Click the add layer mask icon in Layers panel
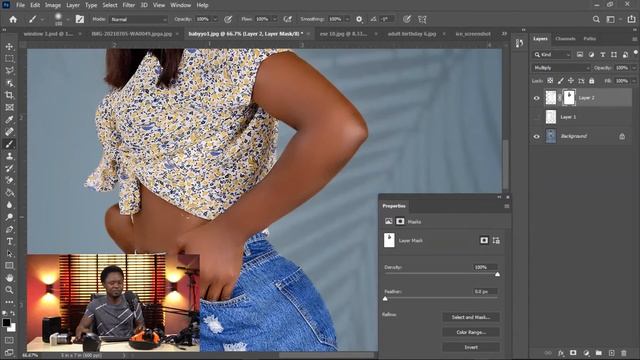The image size is (640, 360). (x=573, y=353)
